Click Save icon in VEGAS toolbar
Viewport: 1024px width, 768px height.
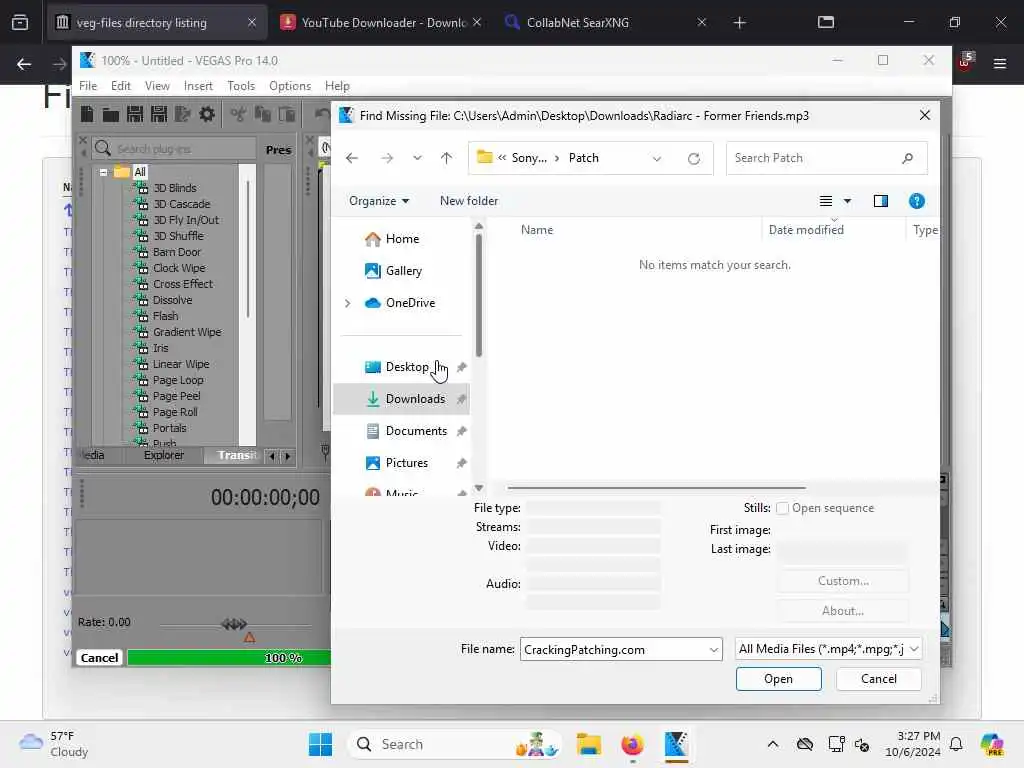[x=135, y=115]
